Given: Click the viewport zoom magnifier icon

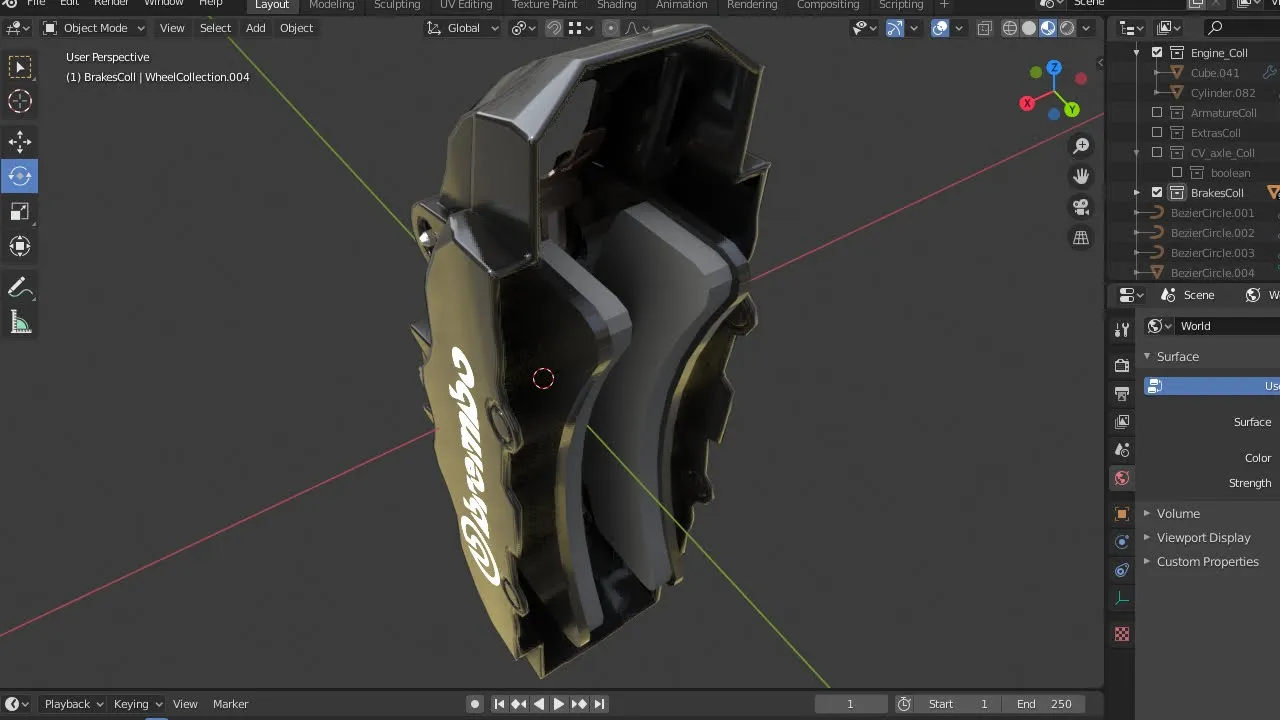Looking at the screenshot, I should click(x=1081, y=146).
